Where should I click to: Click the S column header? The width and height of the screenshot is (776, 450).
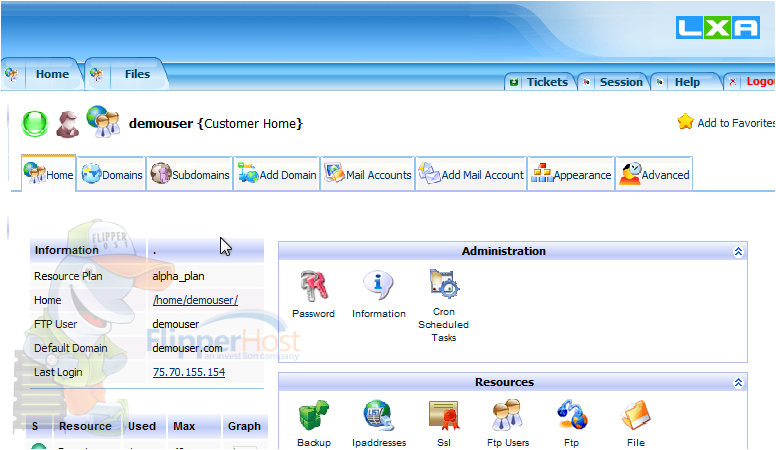click(x=35, y=426)
